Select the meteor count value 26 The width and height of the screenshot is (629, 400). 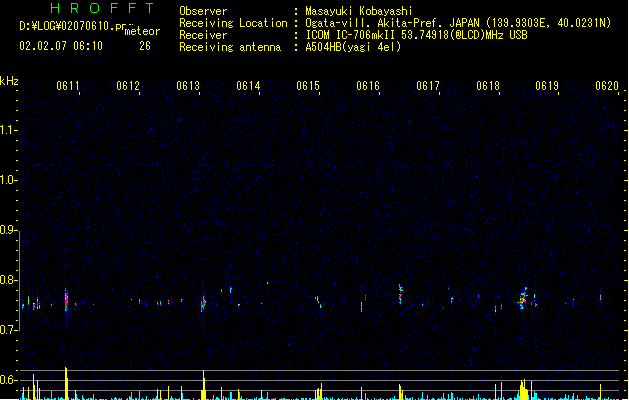(145, 46)
